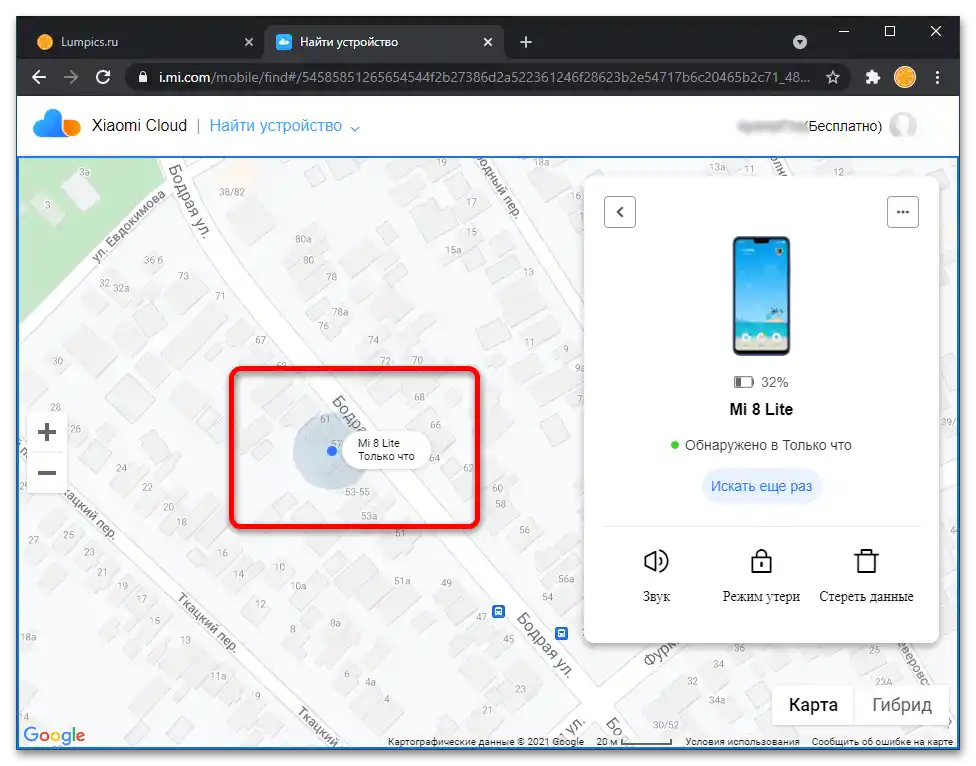This screenshot has height=766, width=976.
Task: Play sound on device with Звук
Action: pos(656,576)
